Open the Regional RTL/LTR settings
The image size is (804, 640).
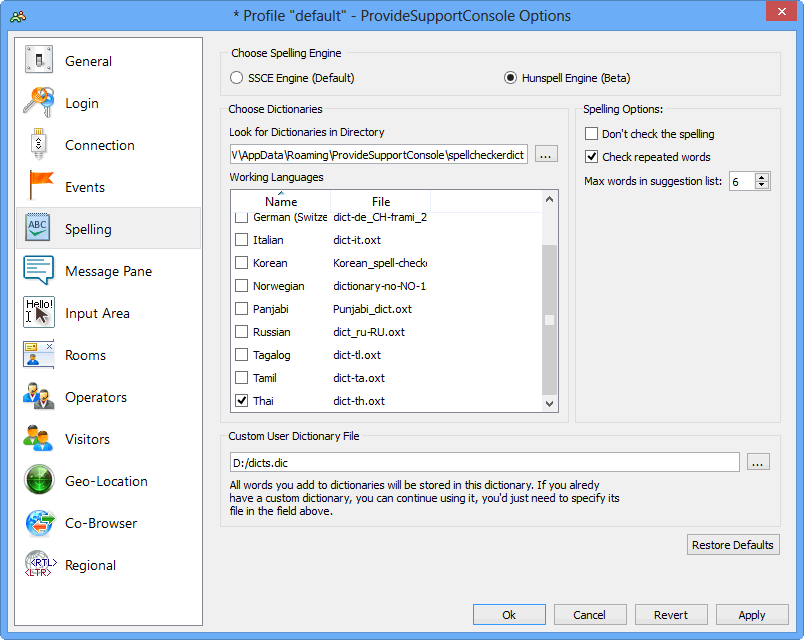pos(90,565)
